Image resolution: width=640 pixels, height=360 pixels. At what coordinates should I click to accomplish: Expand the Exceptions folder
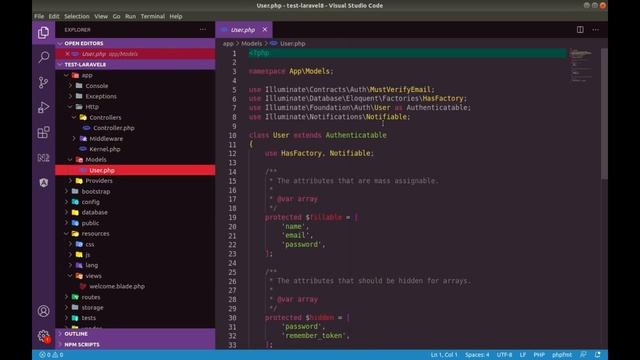(x=70, y=96)
